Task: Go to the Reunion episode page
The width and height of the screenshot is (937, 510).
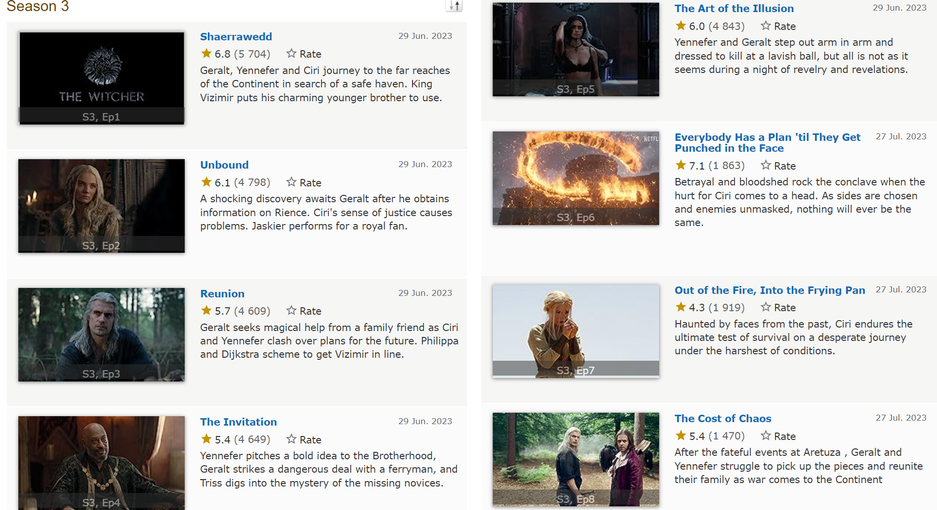Action: pos(222,294)
